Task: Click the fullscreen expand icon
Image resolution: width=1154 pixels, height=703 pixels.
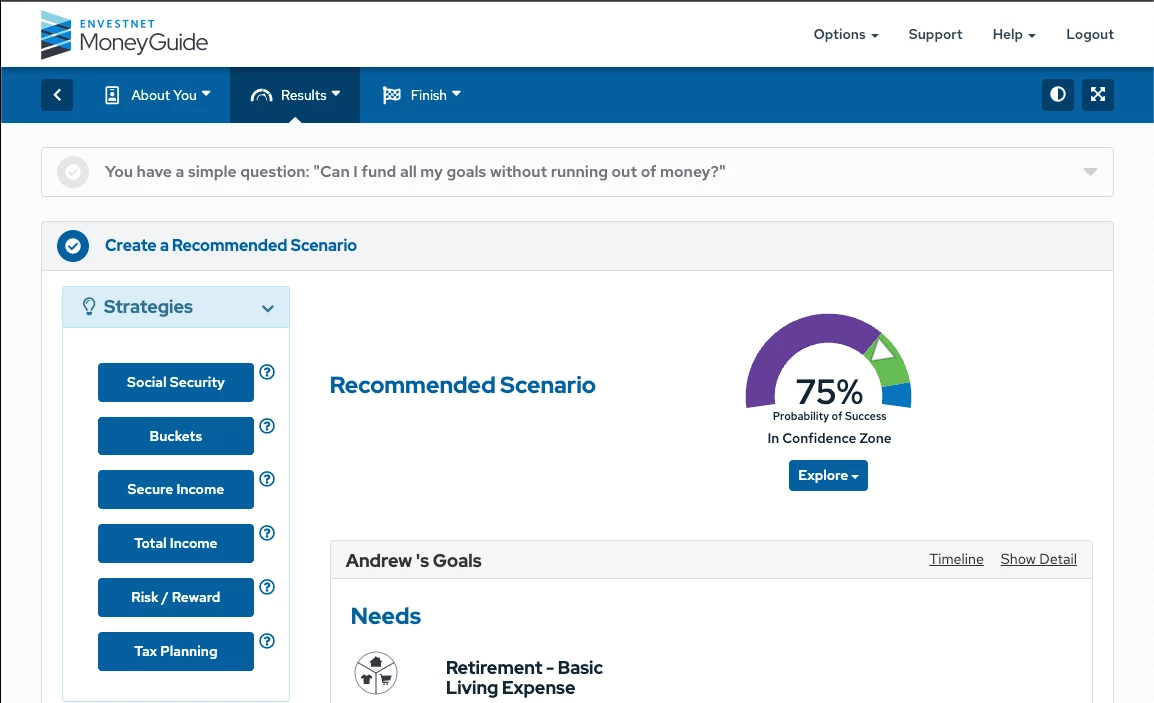Action: click(x=1097, y=95)
